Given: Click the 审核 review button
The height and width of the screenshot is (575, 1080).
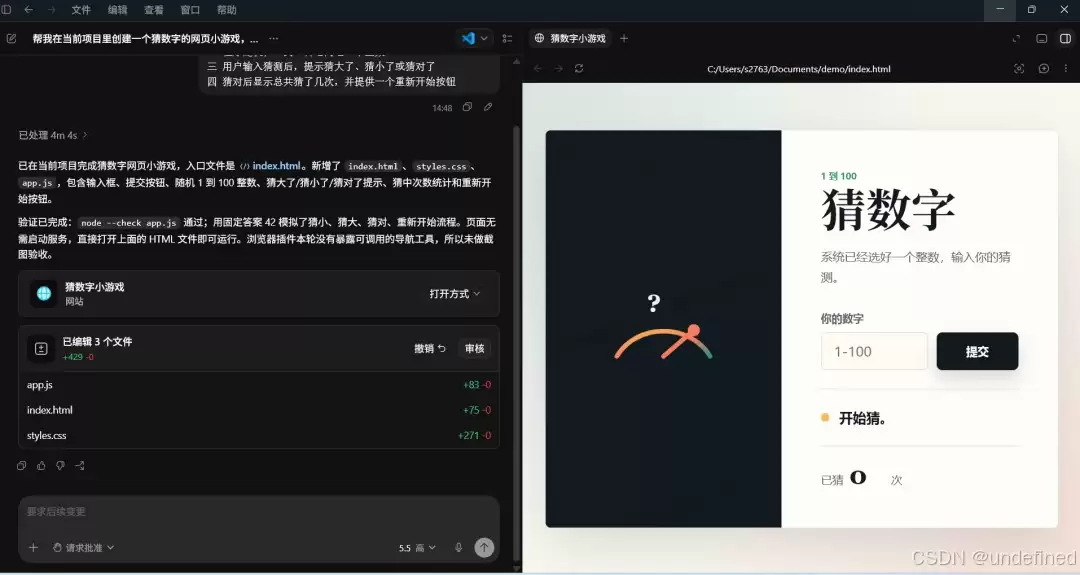Looking at the screenshot, I should (475, 348).
